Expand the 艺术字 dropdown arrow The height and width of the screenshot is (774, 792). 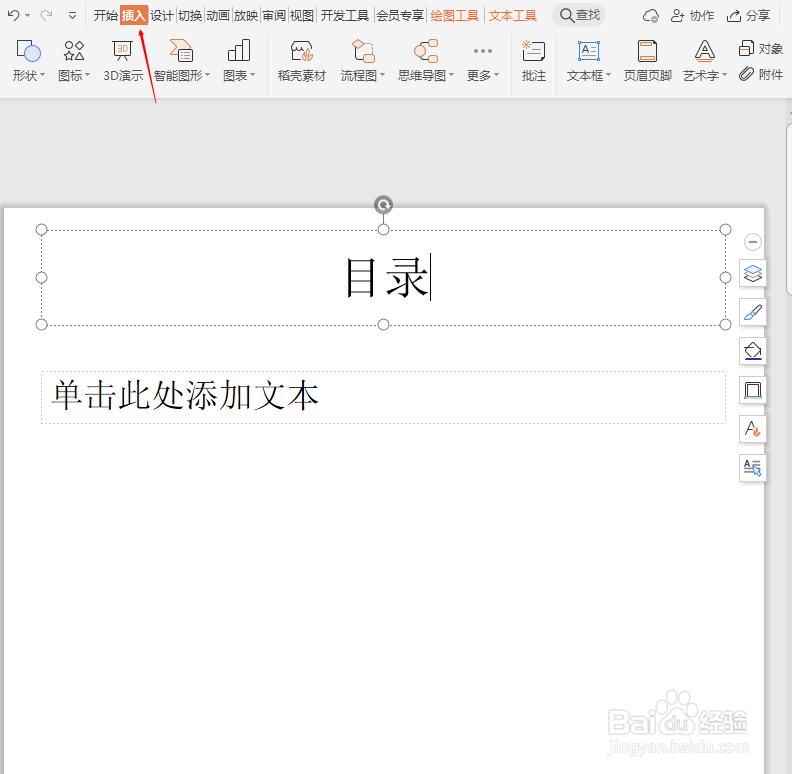[724, 75]
